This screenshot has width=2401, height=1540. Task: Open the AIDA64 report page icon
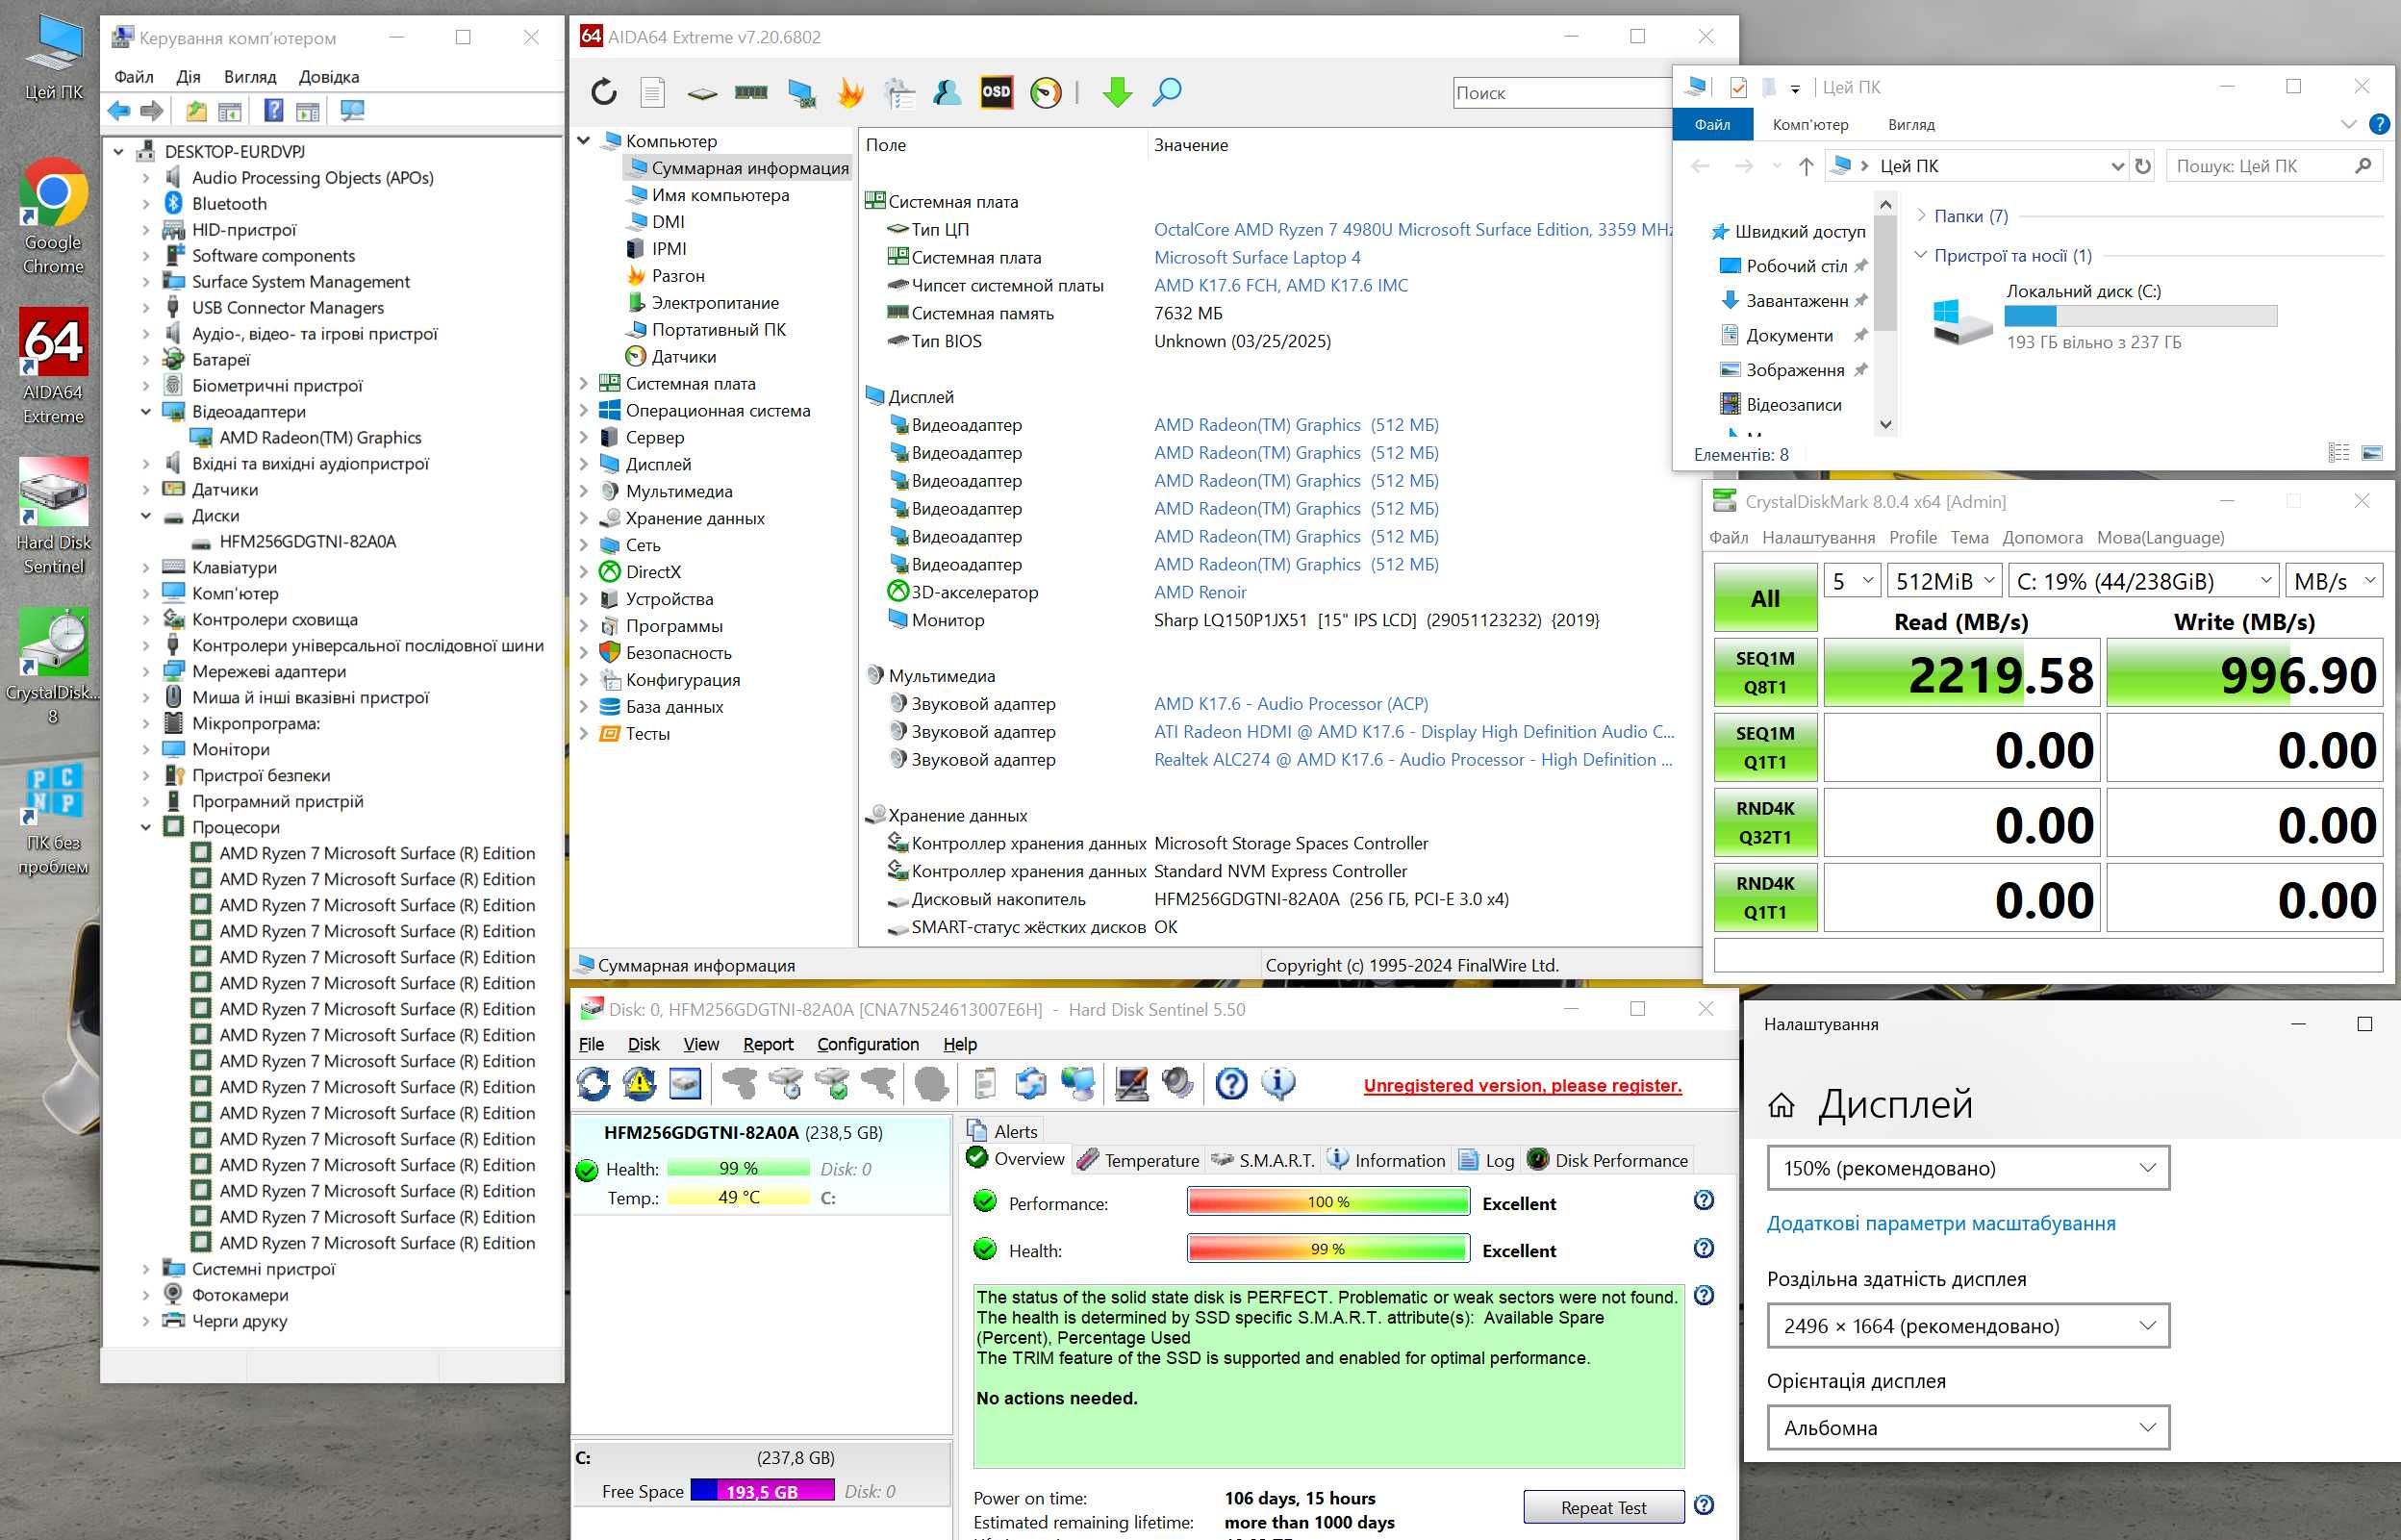click(652, 92)
